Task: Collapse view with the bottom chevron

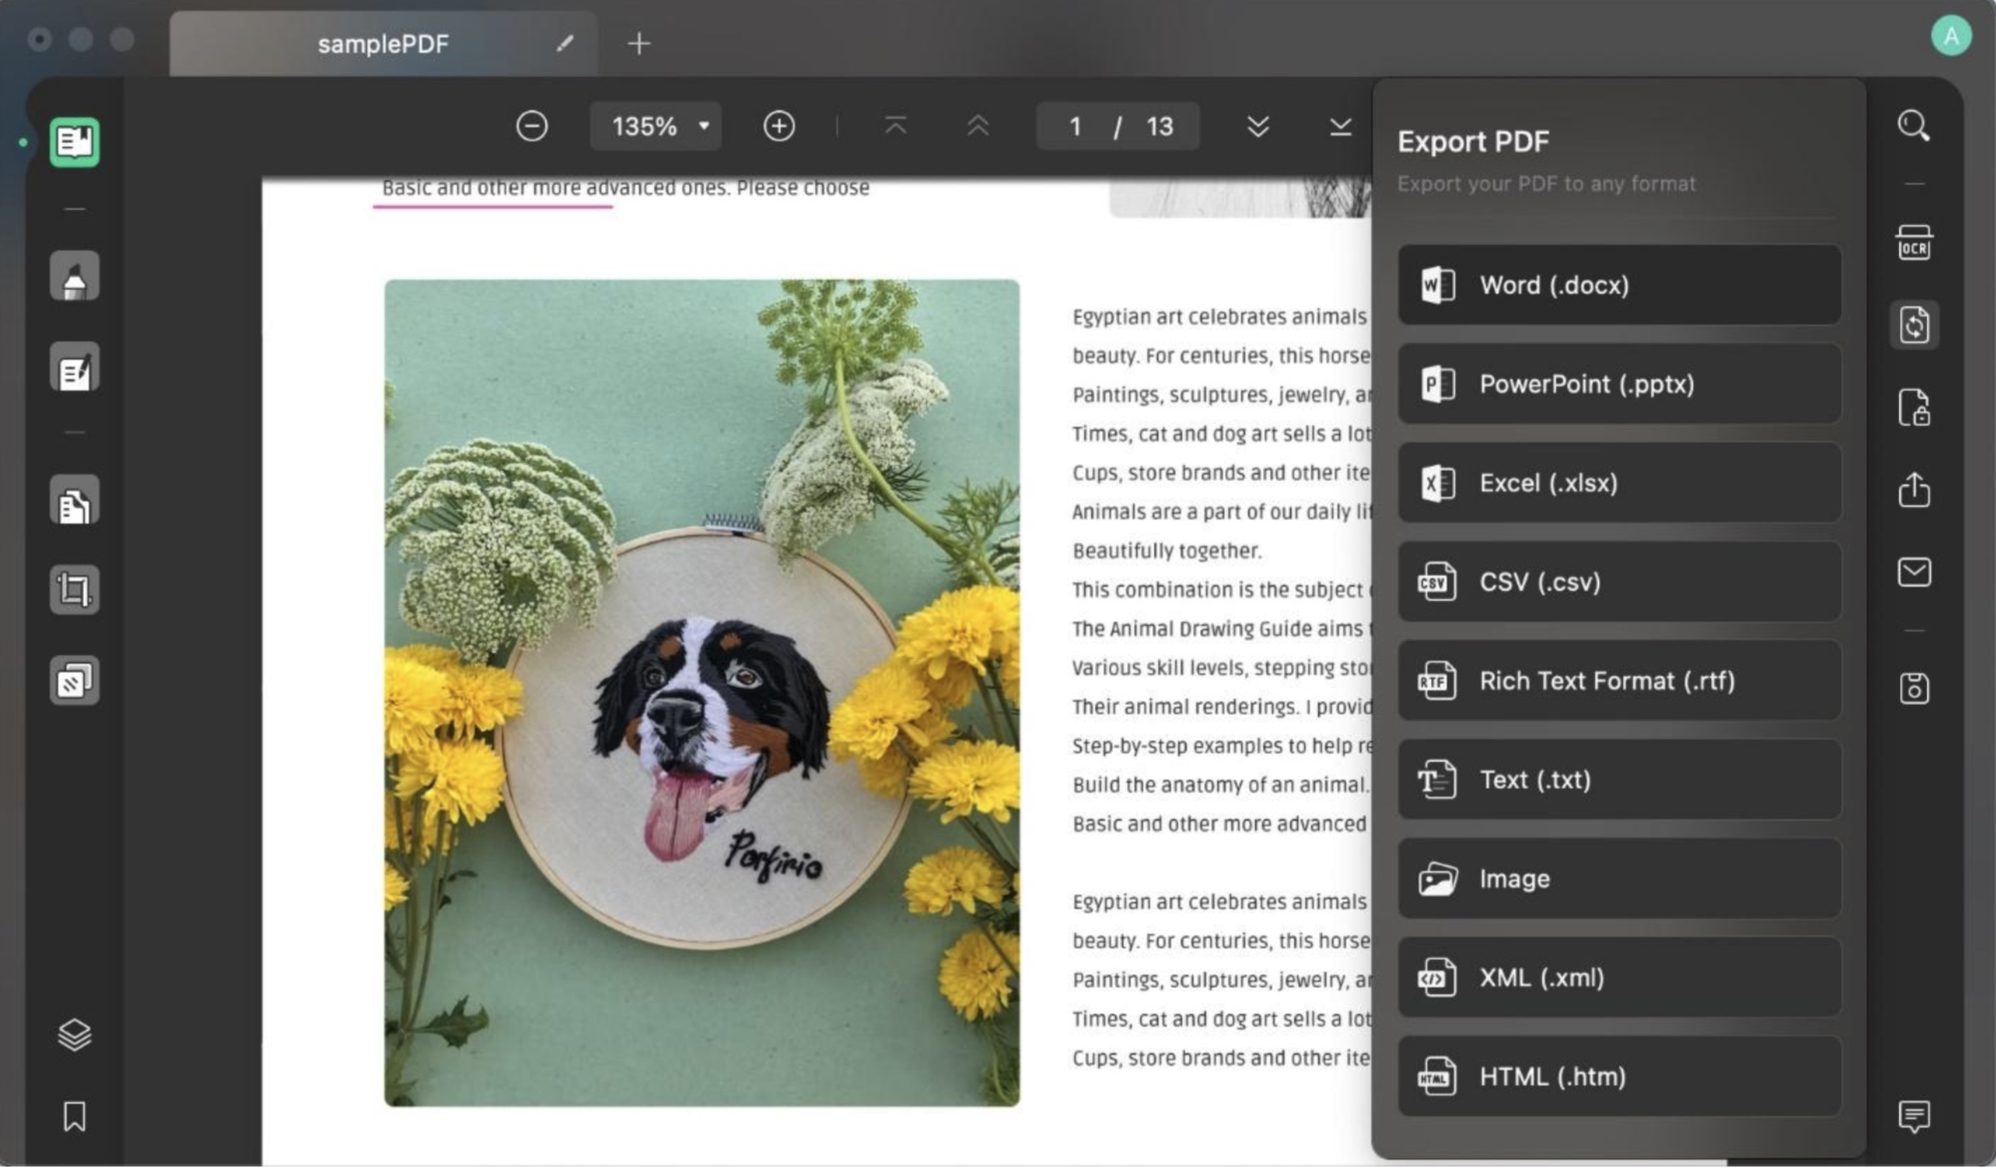Action: (1339, 127)
